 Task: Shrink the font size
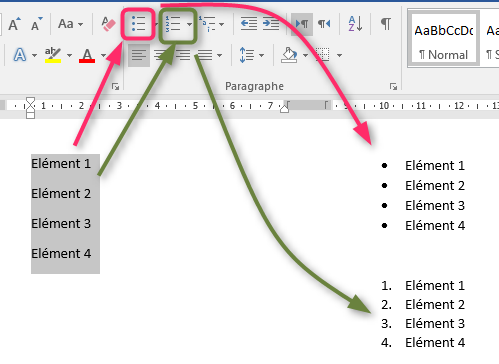pos(37,24)
